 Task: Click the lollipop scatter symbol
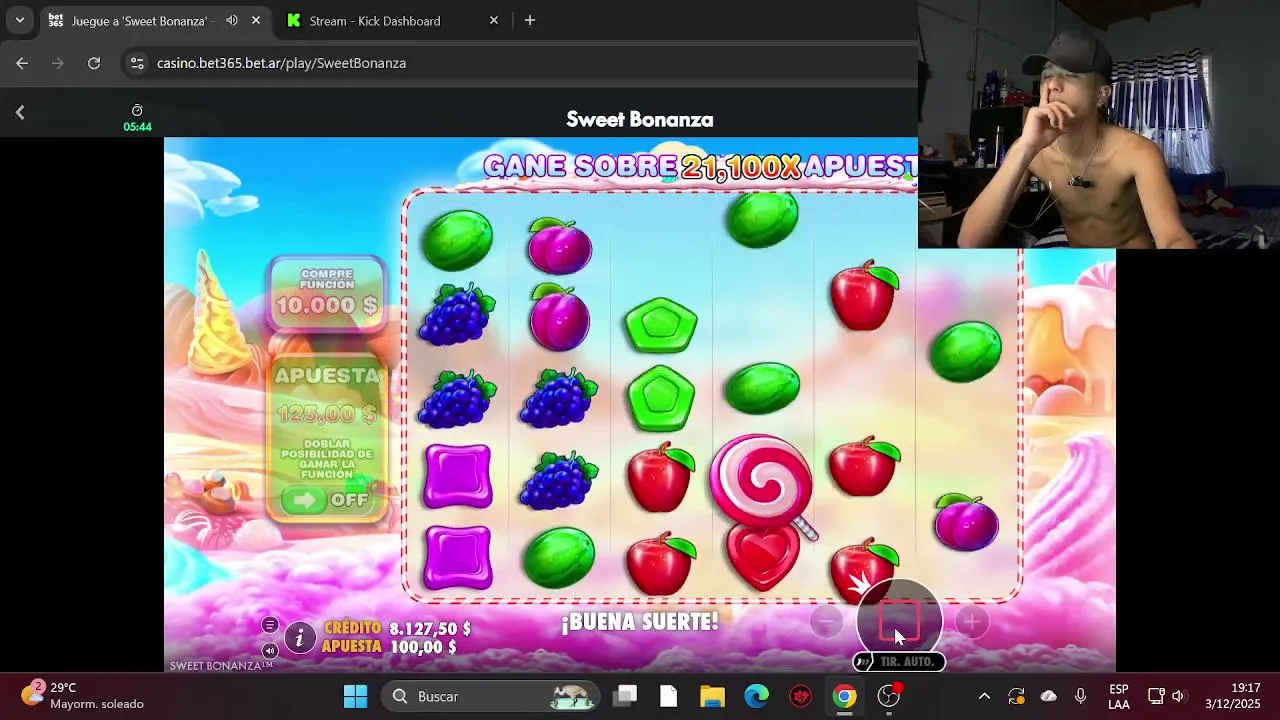763,485
